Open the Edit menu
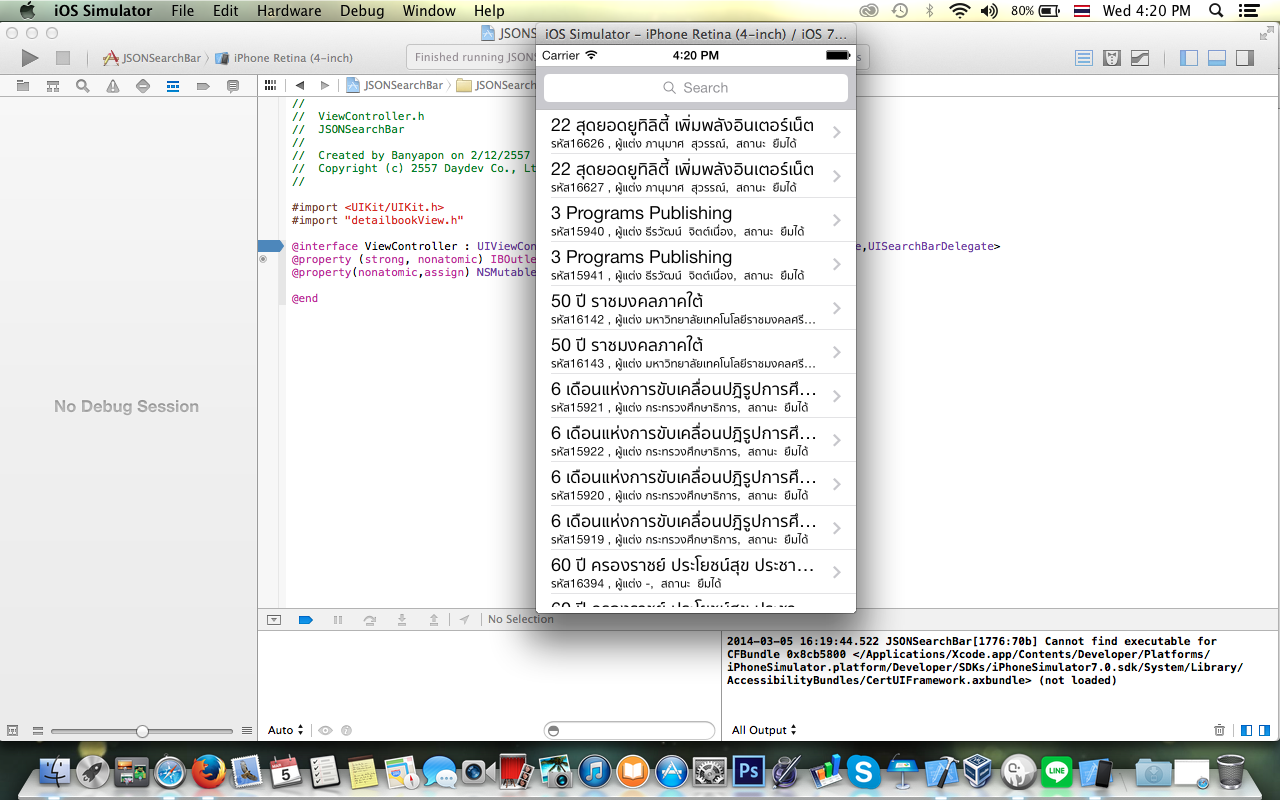The image size is (1280, 800). click(226, 11)
